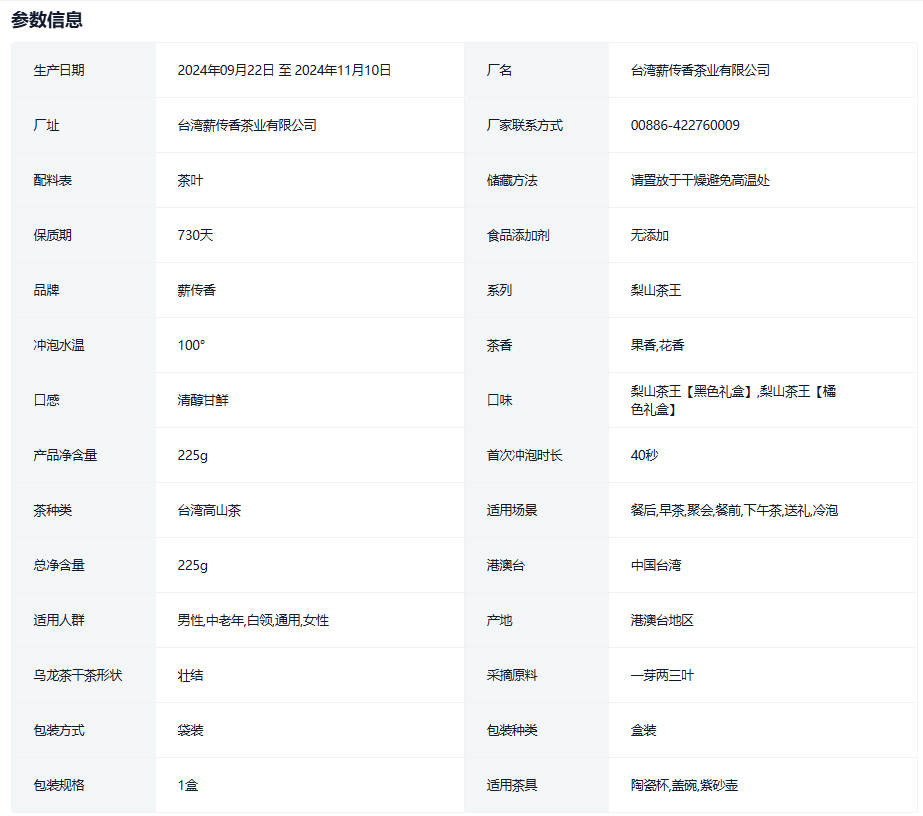Click the 口味 gift box options text
Viewport: 923px width, 816px height.
pyautogui.click(x=732, y=400)
